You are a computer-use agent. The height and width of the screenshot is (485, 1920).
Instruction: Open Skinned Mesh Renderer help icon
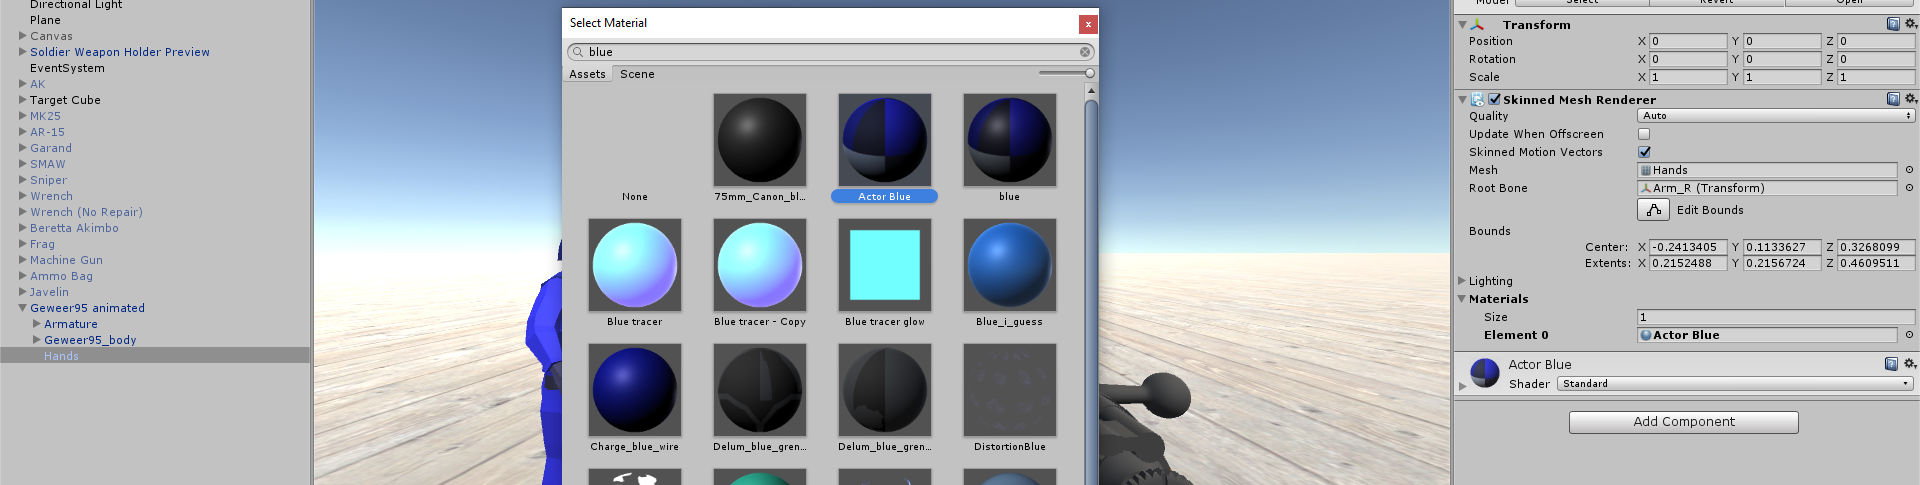[1893, 99]
